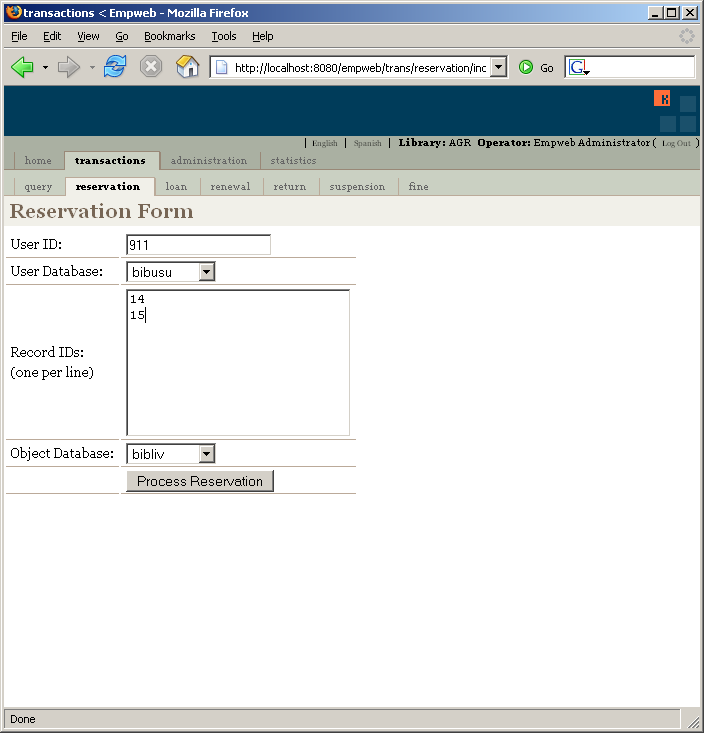This screenshot has height=733, width=704.
Task: Click the 'Library: AGR' text
Action: 435,143
